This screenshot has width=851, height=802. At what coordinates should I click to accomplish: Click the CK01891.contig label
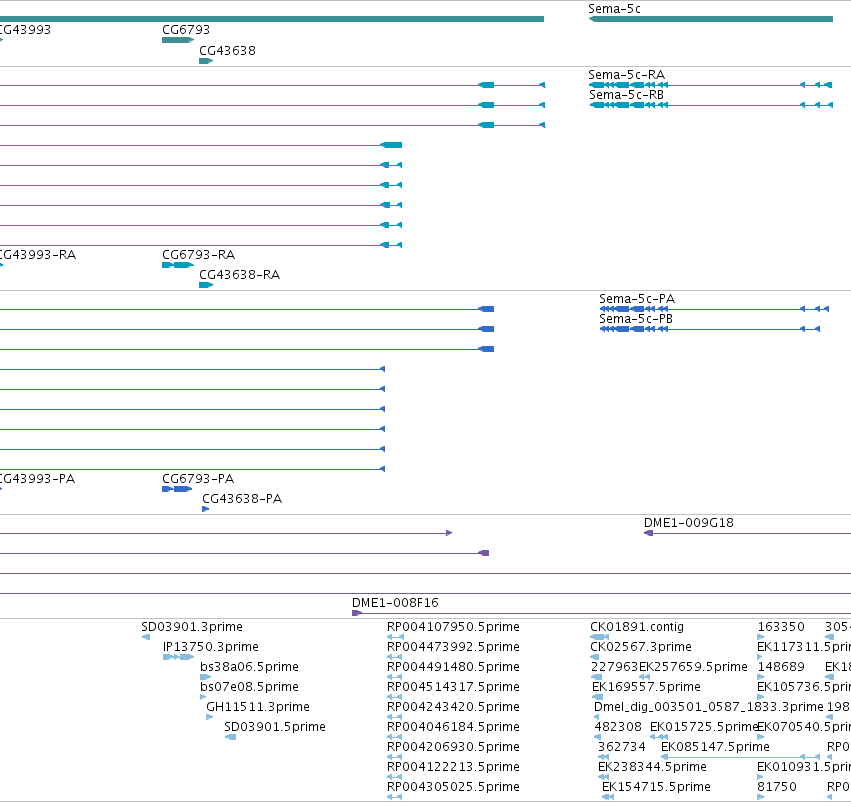pos(637,627)
